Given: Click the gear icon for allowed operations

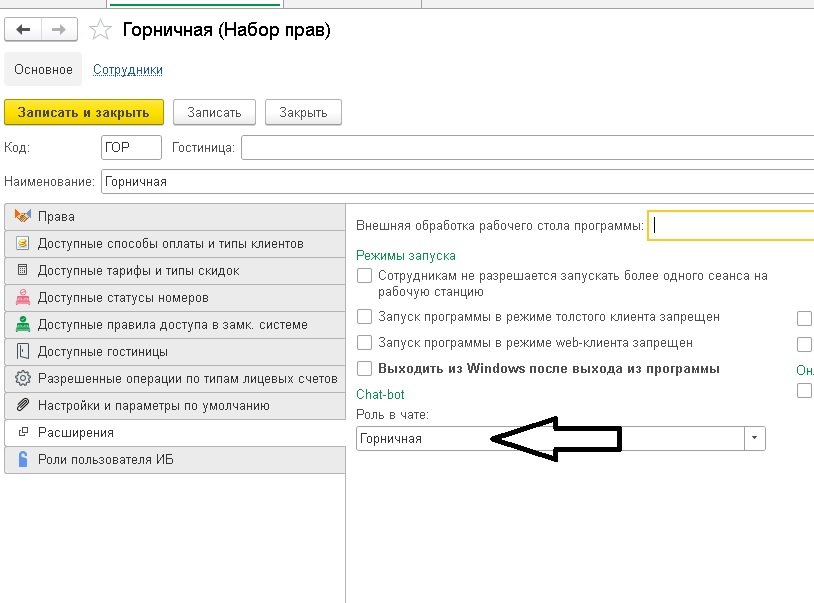Looking at the screenshot, I should (22, 379).
